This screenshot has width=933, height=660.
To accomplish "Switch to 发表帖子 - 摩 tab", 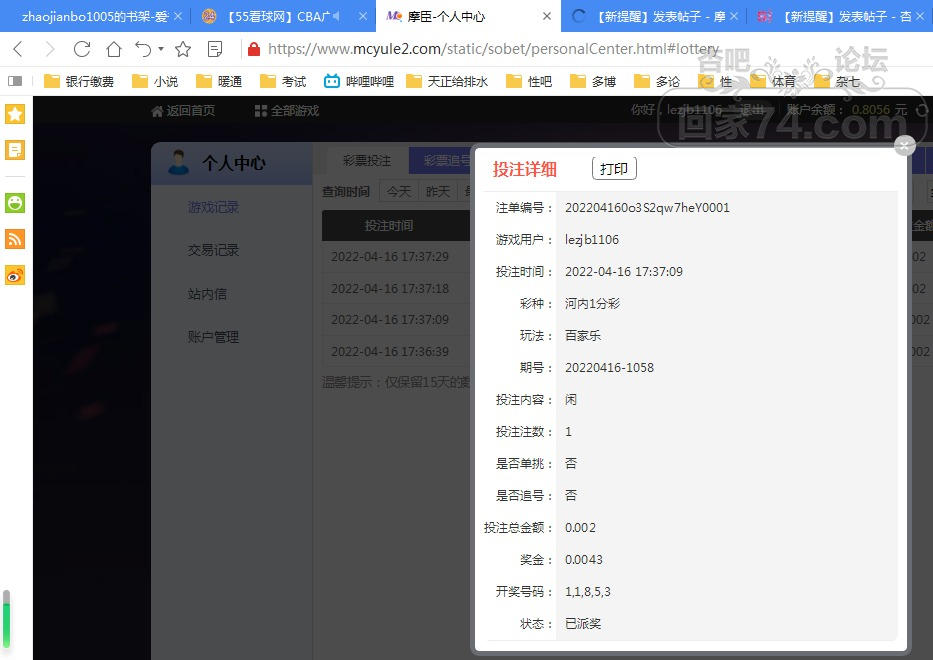I will click(x=653, y=16).
